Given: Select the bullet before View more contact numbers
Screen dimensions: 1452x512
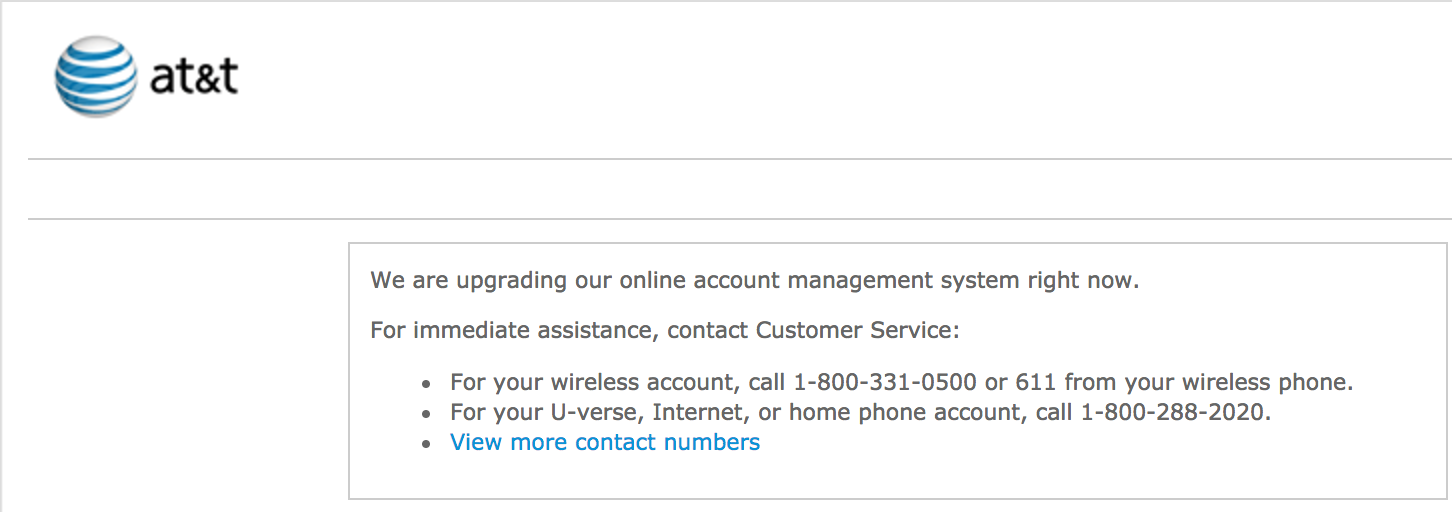Looking at the screenshot, I should tap(428, 444).
